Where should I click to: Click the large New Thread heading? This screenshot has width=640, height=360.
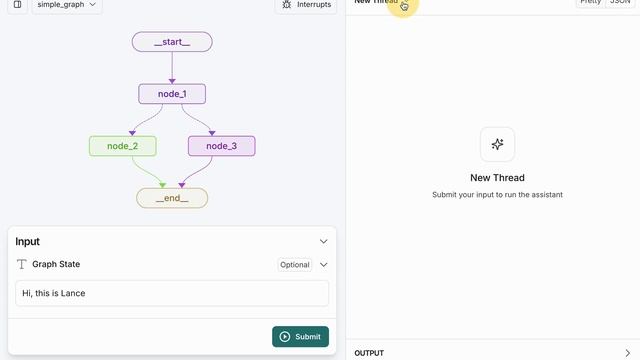tap(497, 178)
